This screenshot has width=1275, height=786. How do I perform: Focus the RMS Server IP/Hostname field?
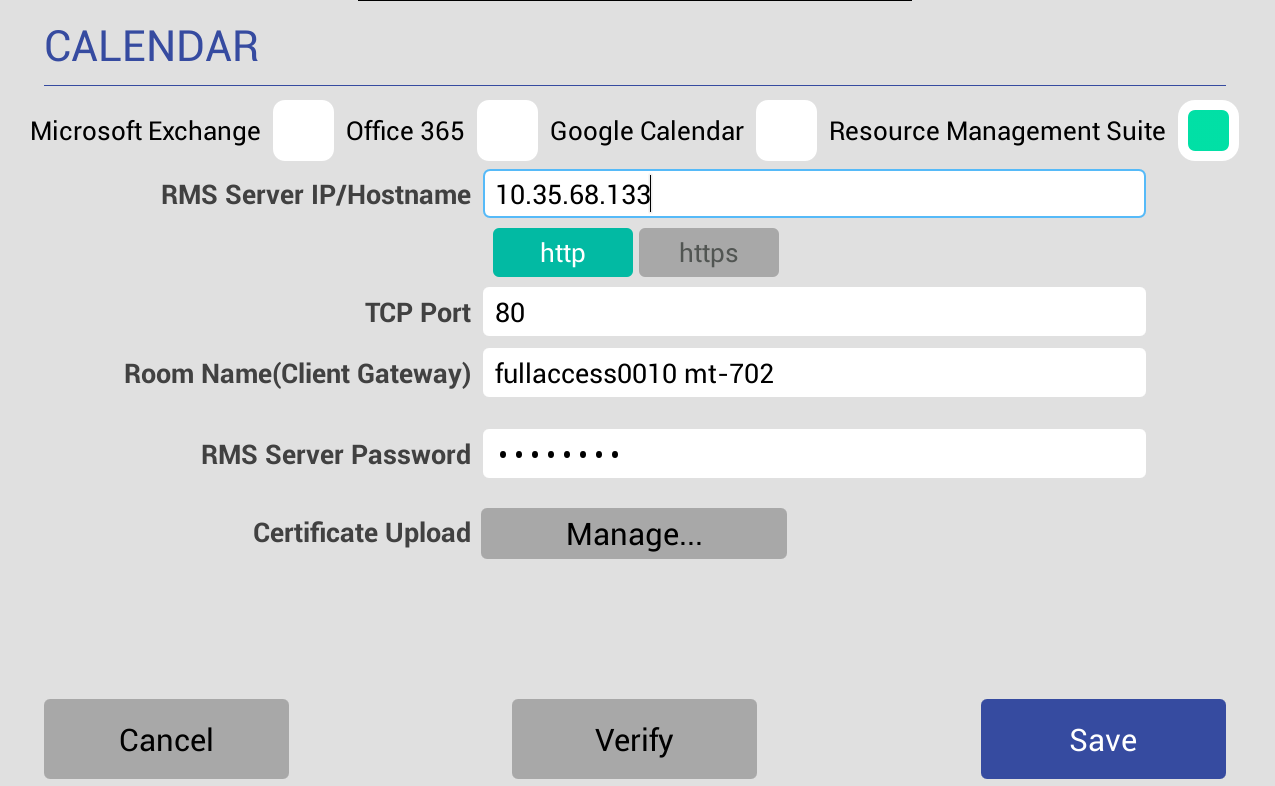point(814,194)
